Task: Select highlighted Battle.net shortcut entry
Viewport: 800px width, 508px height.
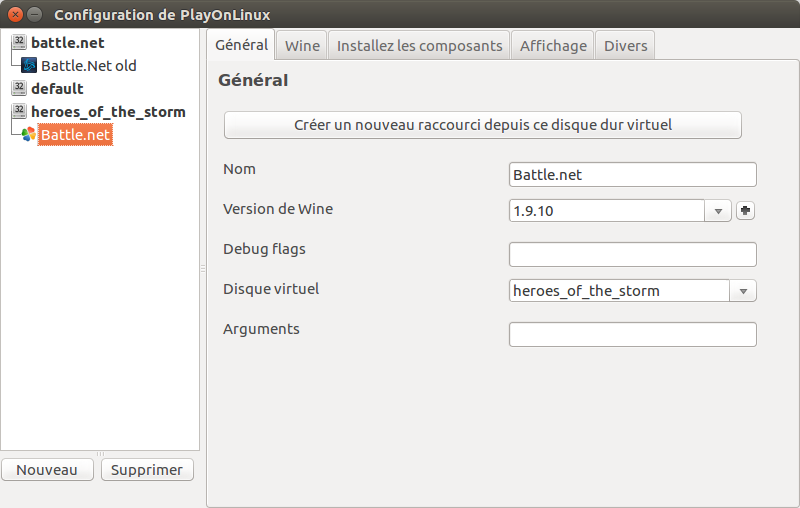Action: pyautogui.click(x=75, y=135)
